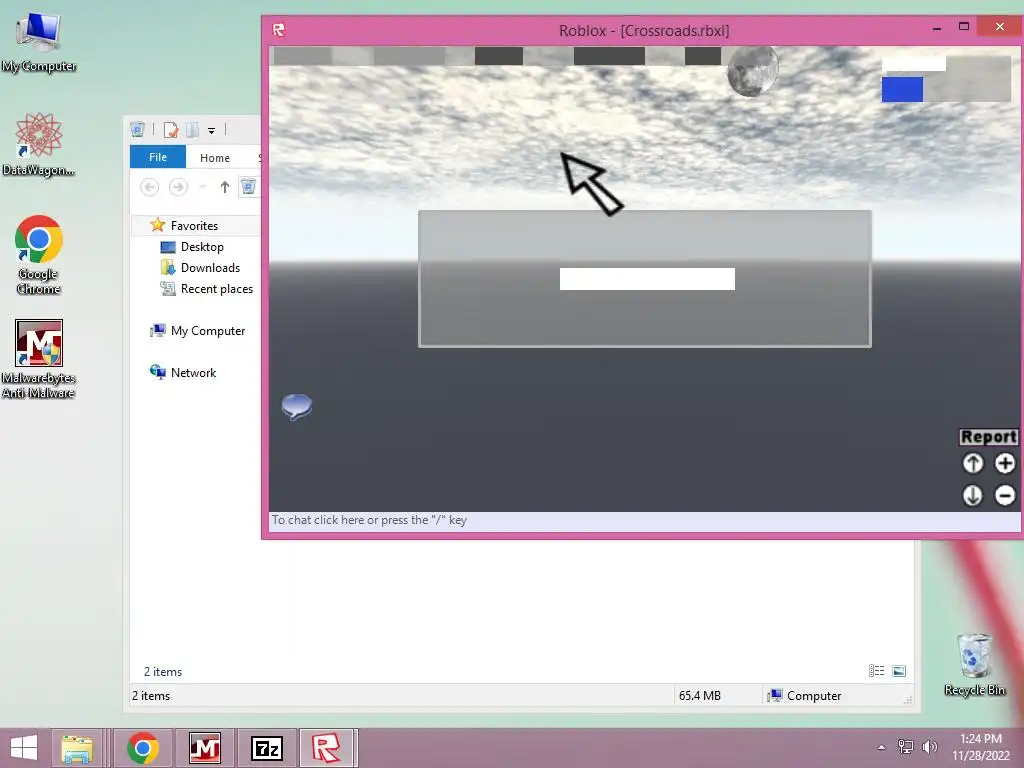
Task: Select Network in the navigation pane
Action: [193, 372]
